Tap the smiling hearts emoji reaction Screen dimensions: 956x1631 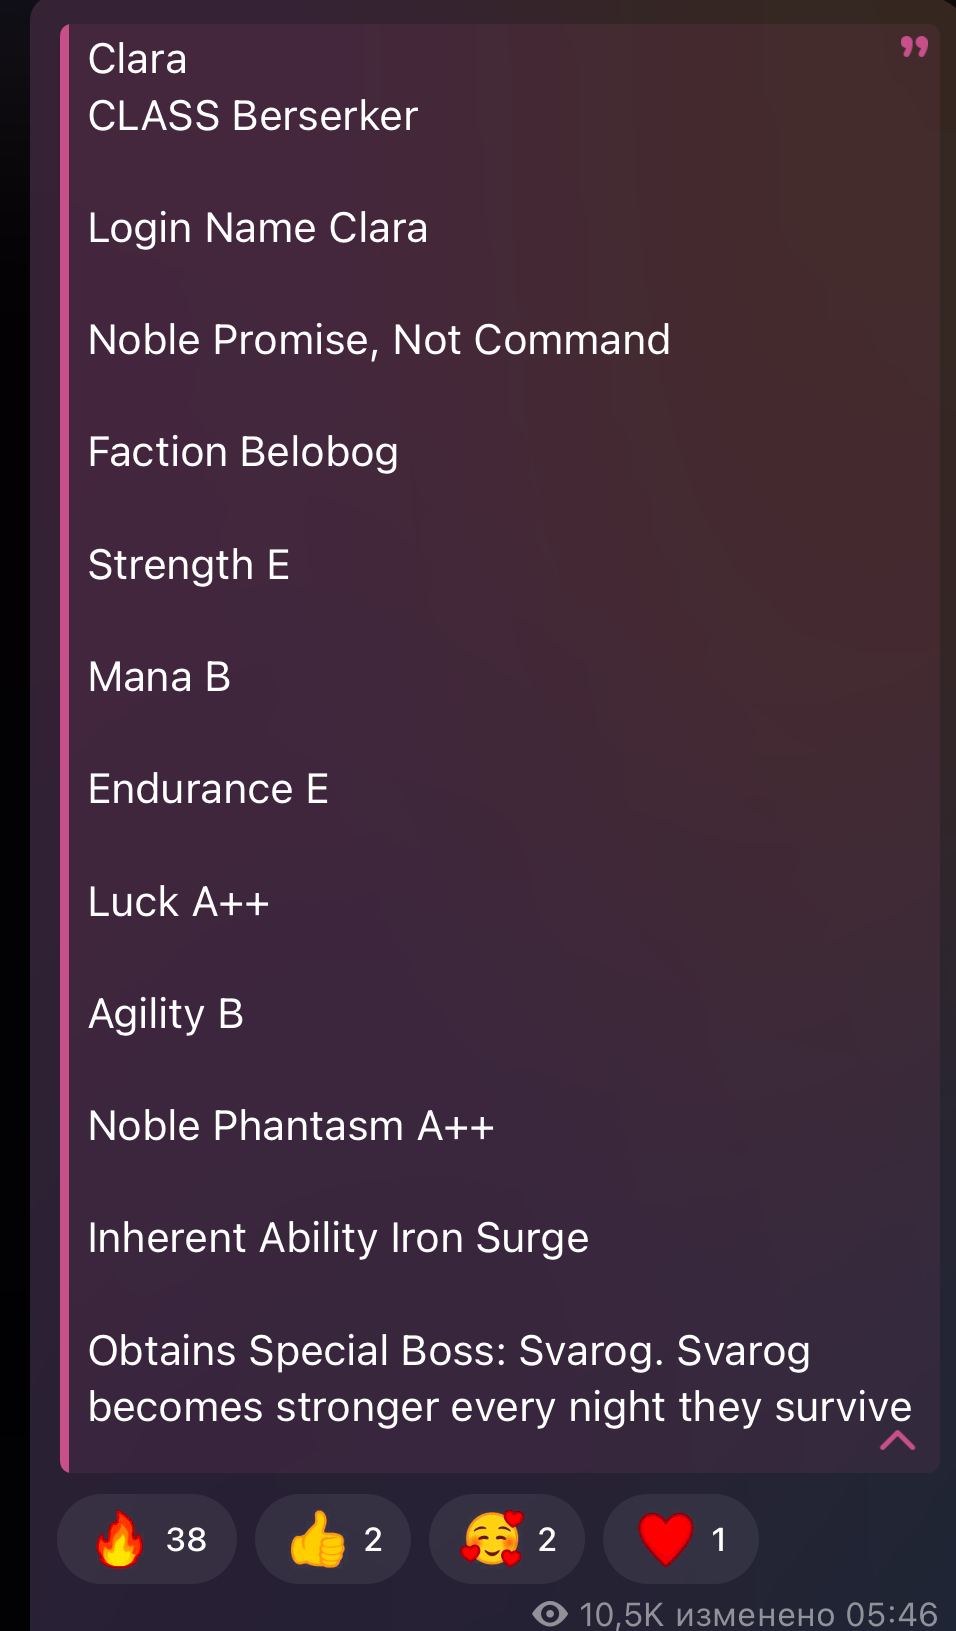(x=491, y=1539)
